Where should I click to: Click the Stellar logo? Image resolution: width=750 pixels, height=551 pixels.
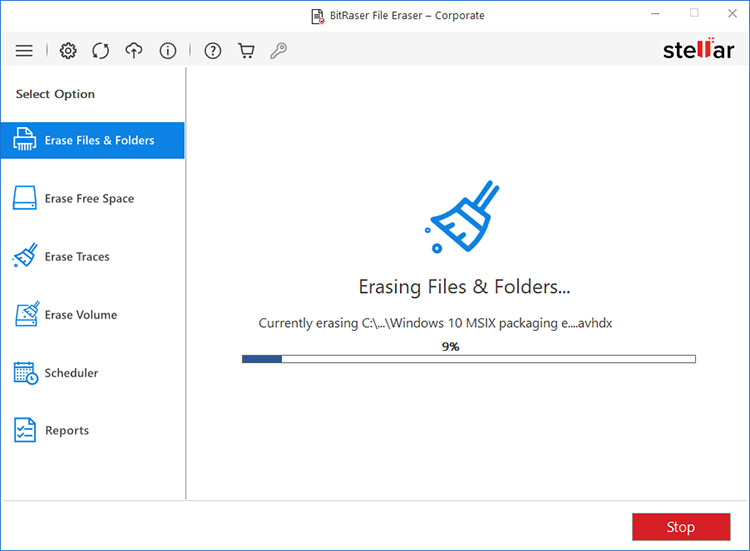(x=698, y=49)
